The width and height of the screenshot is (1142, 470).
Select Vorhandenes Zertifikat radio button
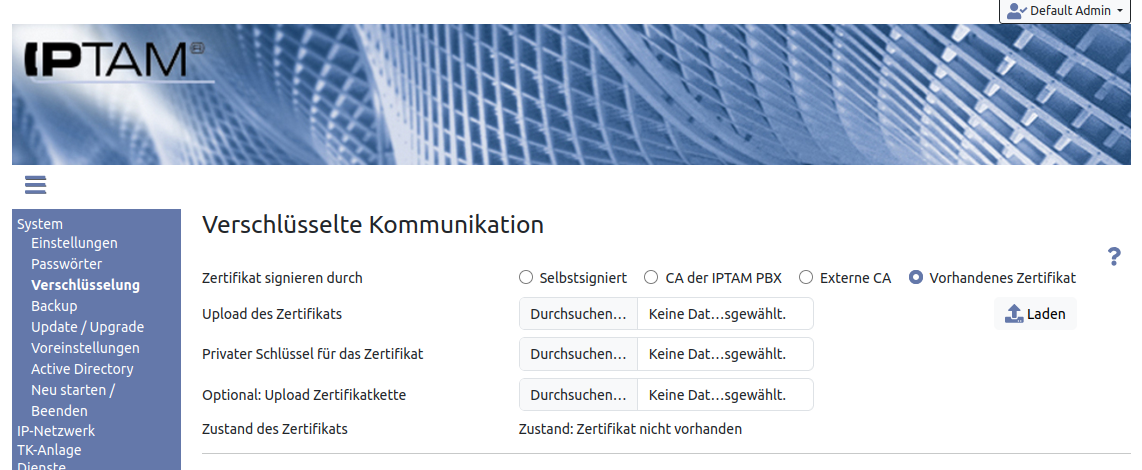[915, 278]
